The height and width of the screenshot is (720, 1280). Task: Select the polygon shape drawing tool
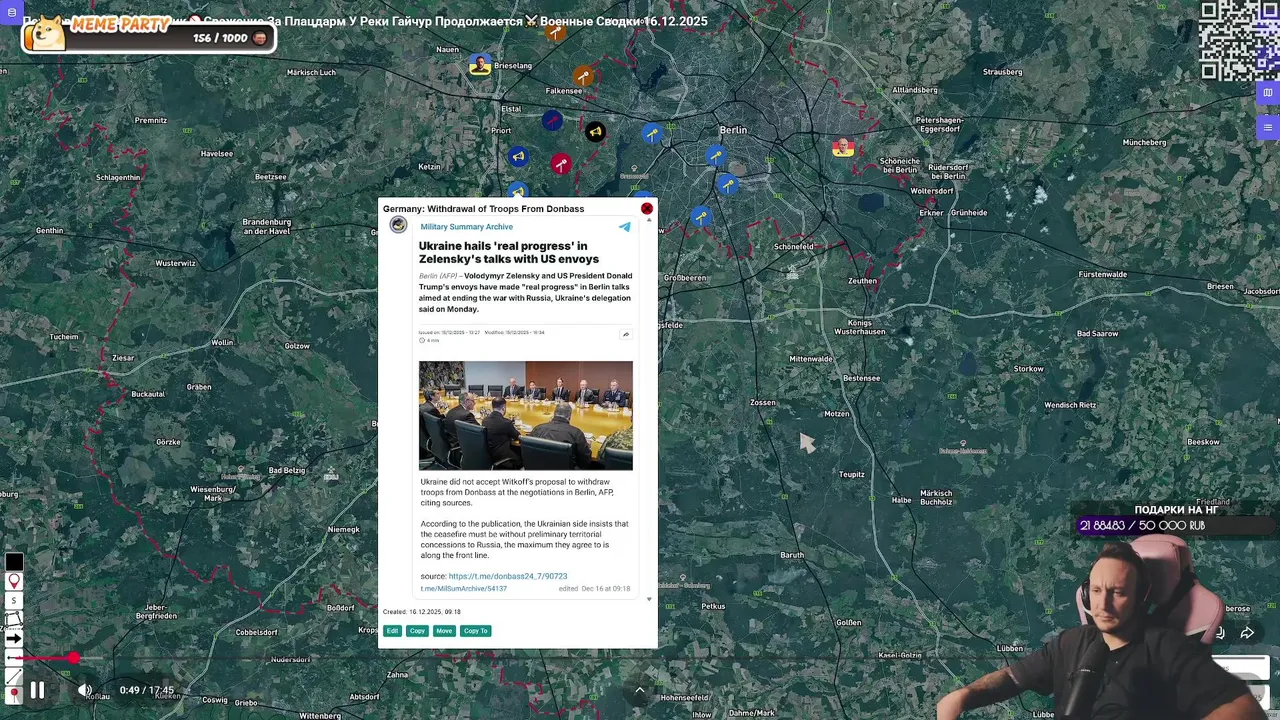coord(14,619)
